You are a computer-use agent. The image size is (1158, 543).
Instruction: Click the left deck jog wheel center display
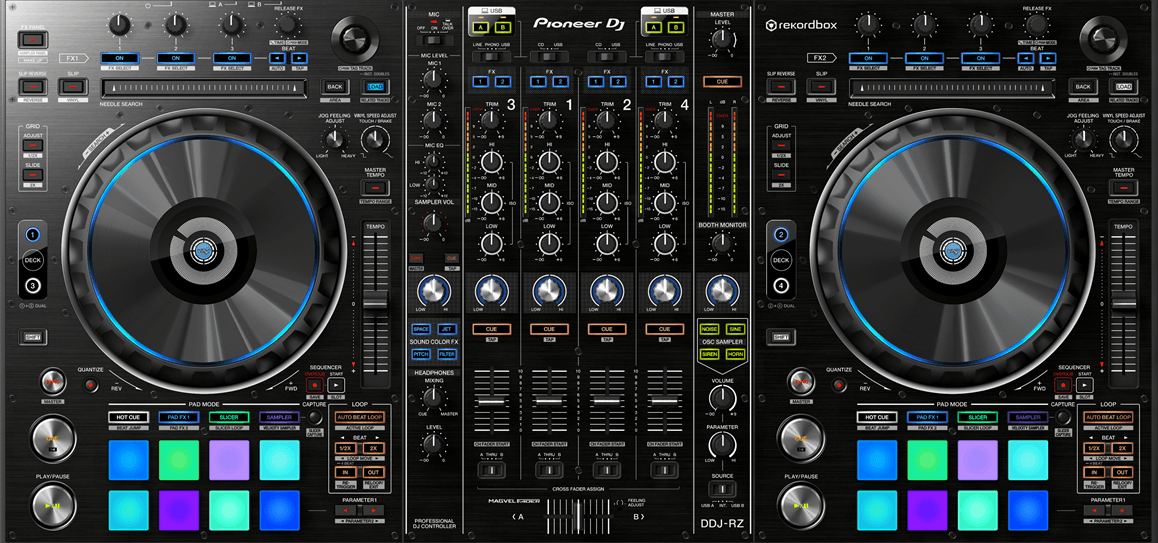[x=204, y=252]
